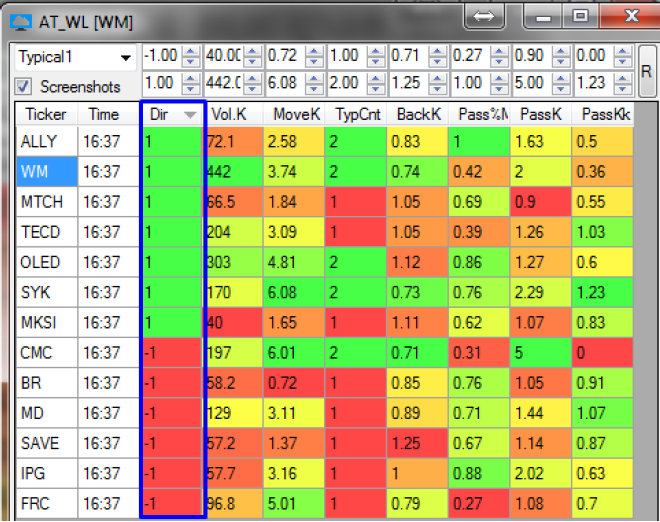Image resolution: width=660 pixels, height=522 pixels.
Task: Select the ALLY ticker row
Action: [x=325, y=141]
